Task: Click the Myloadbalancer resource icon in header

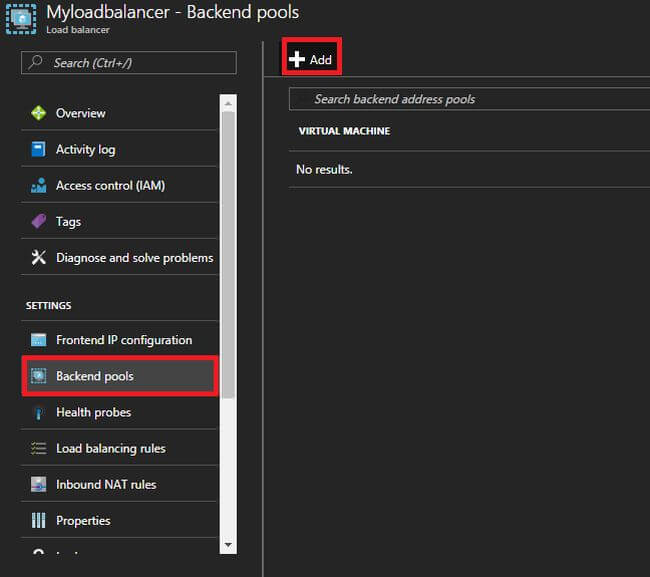Action: point(21,19)
